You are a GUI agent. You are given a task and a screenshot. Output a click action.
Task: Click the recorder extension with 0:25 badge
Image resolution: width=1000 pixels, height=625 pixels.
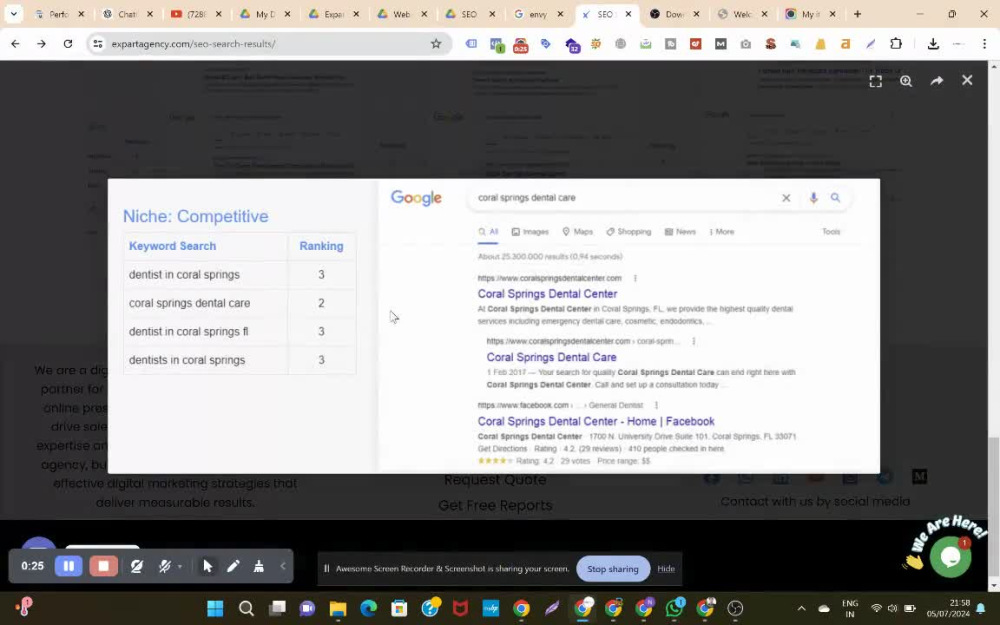(x=520, y=45)
